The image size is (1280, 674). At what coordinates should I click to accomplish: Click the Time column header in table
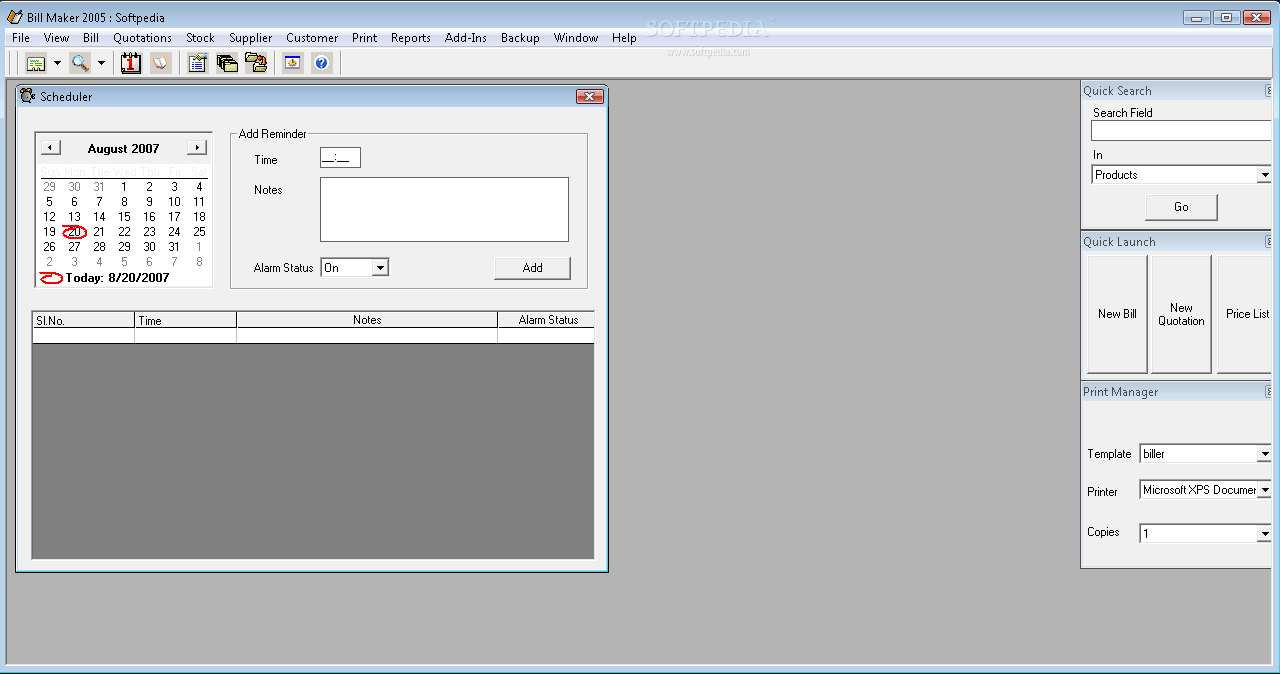coord(185,320)
